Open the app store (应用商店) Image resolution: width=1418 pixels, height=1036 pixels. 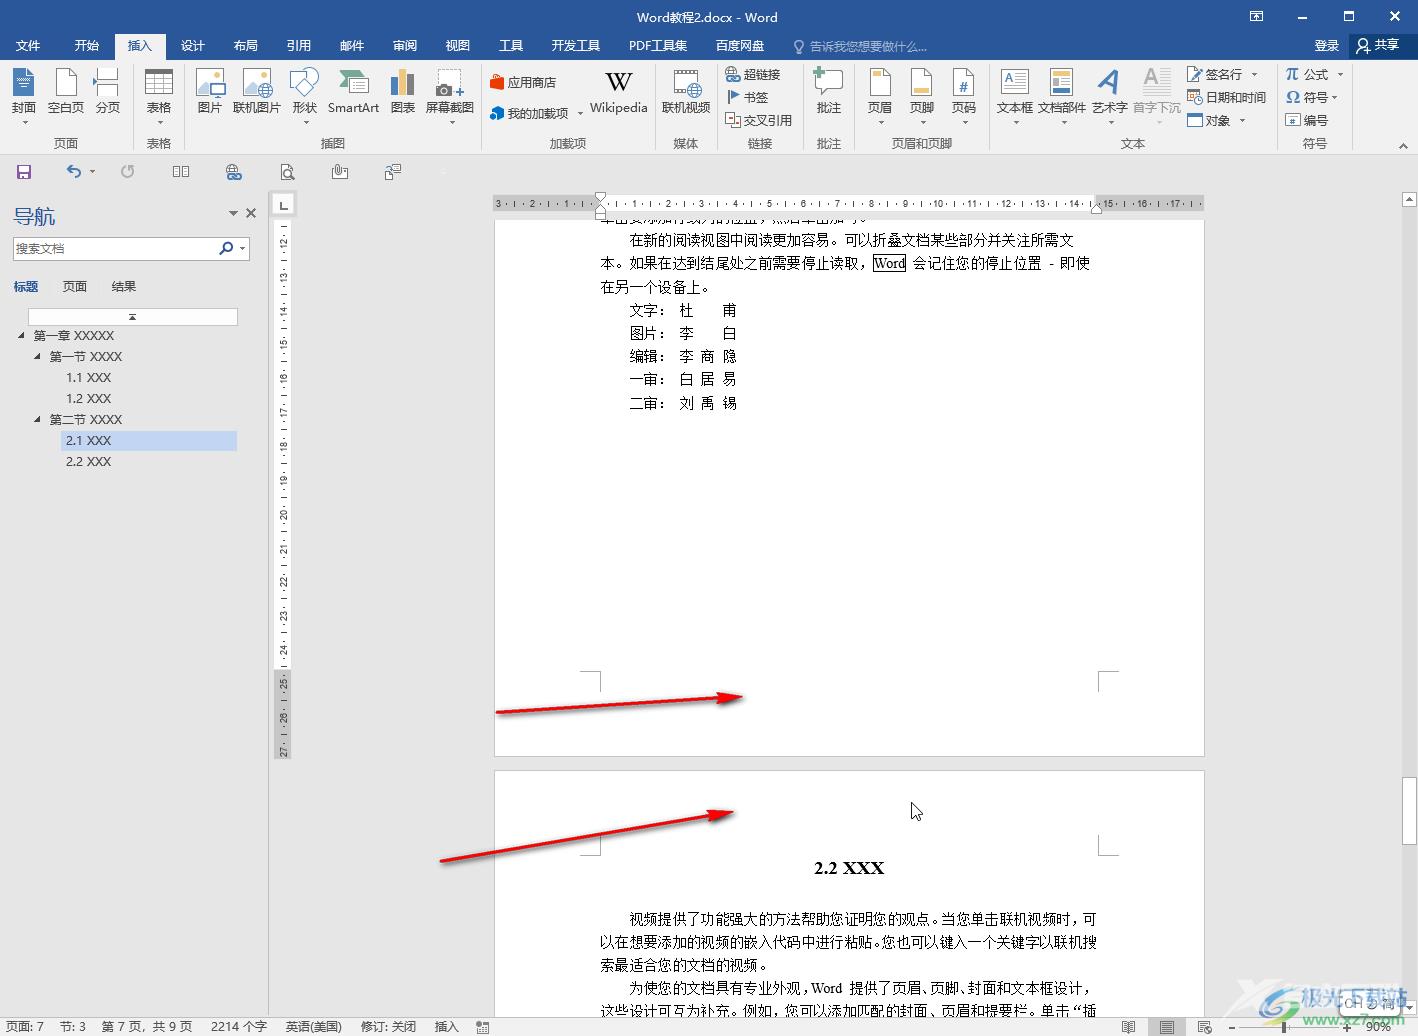coord(523,82)
